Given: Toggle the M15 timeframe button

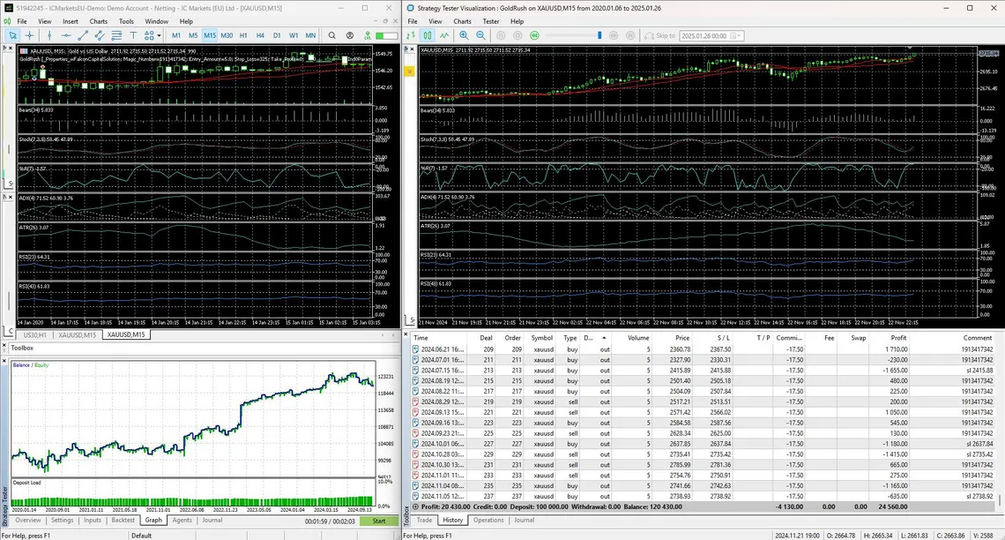Looking at the screenshot, I should [x=210, y=36].
